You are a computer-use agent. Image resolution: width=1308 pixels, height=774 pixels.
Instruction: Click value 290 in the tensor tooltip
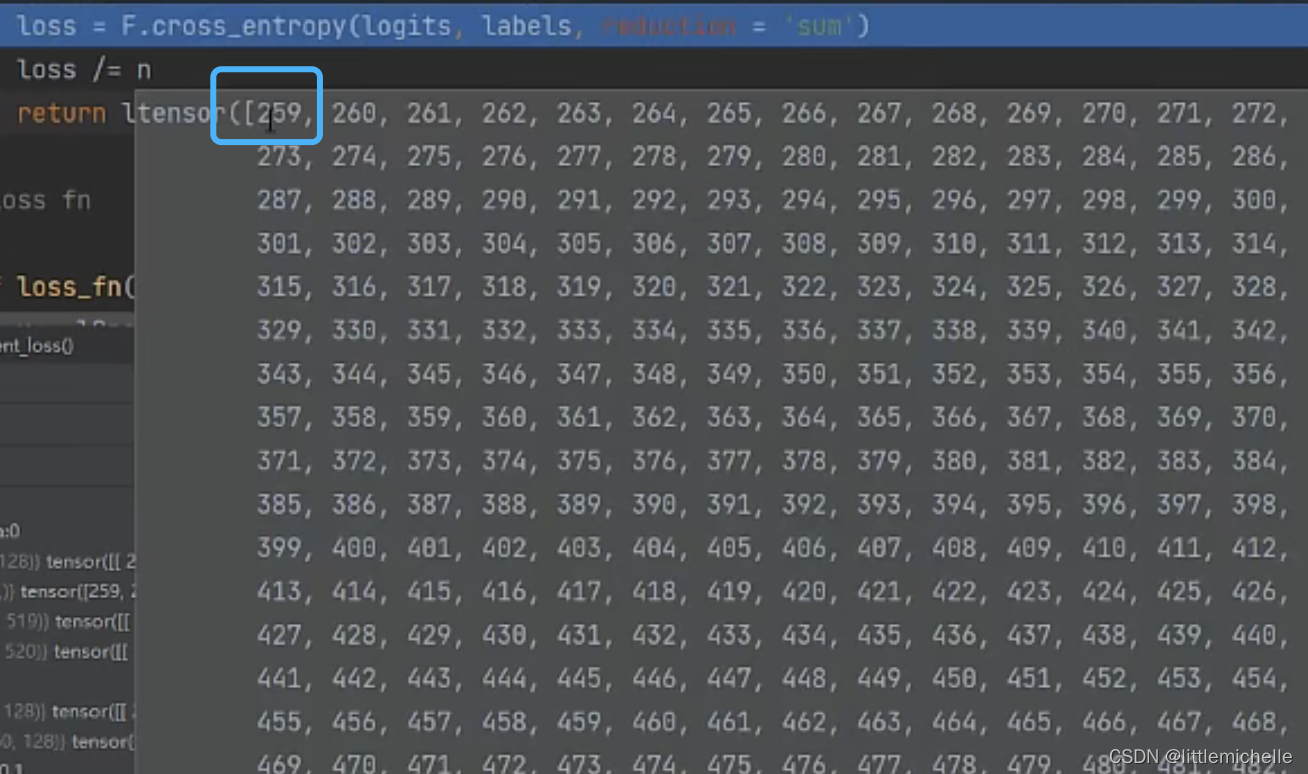(504, 200)
